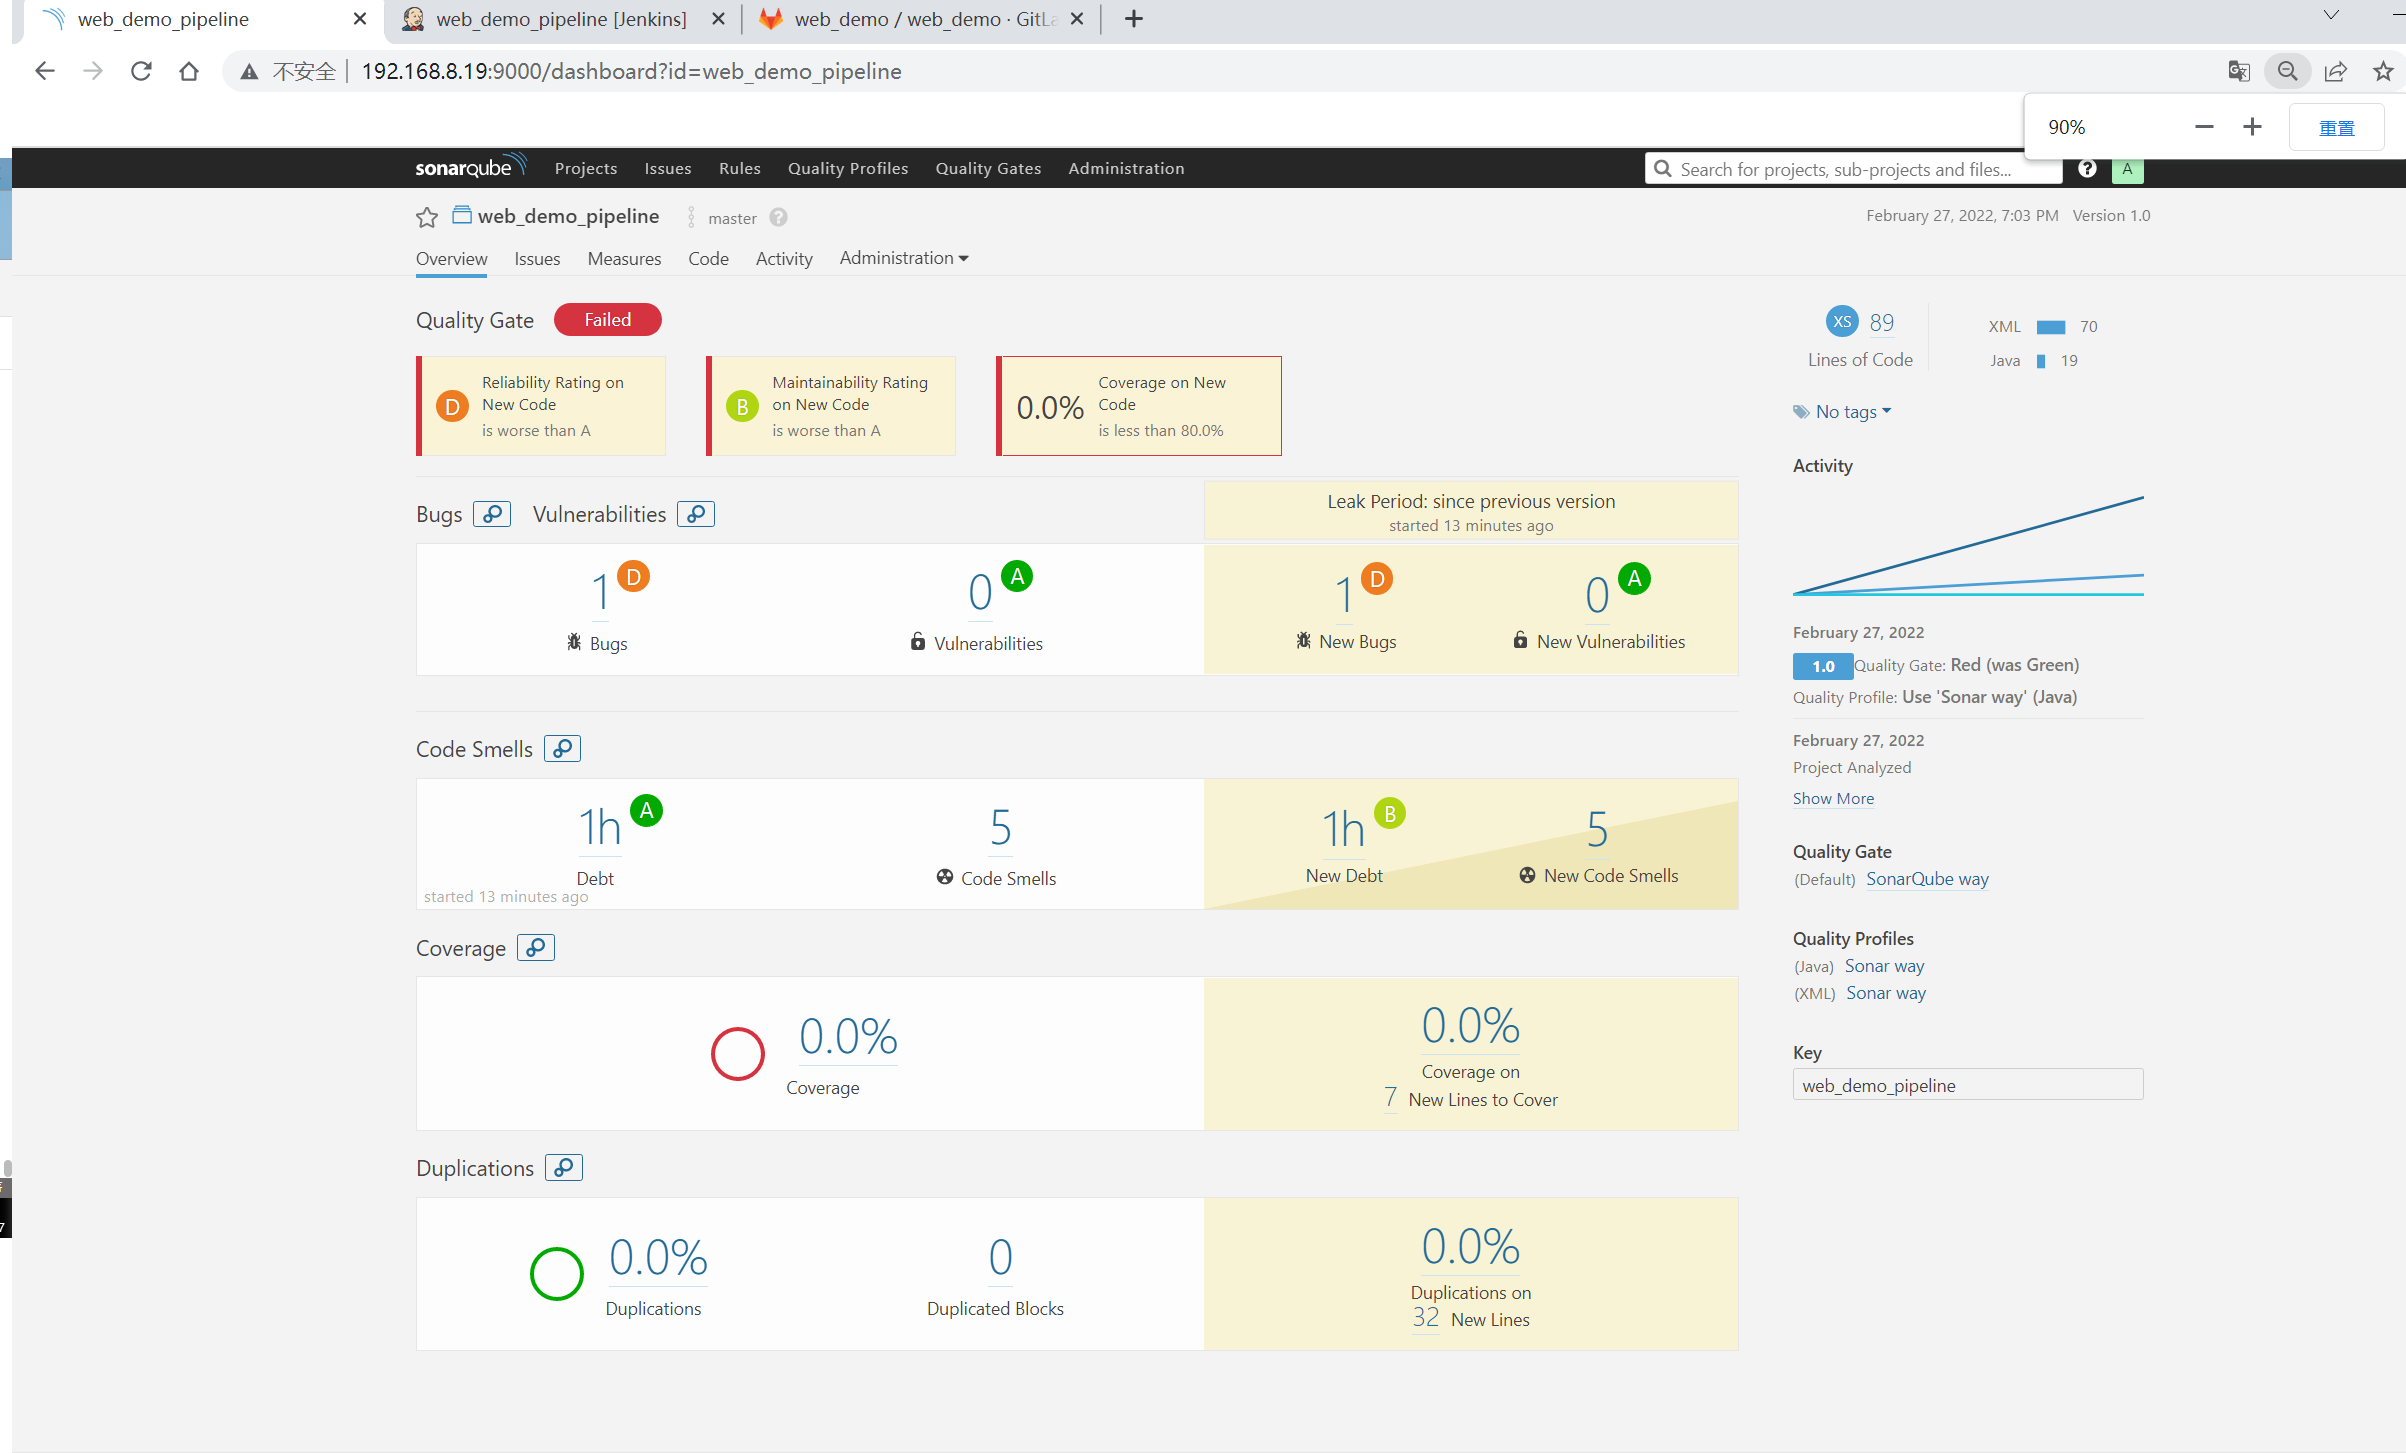Click the Activity trend graph

(x=1968, y=545)
